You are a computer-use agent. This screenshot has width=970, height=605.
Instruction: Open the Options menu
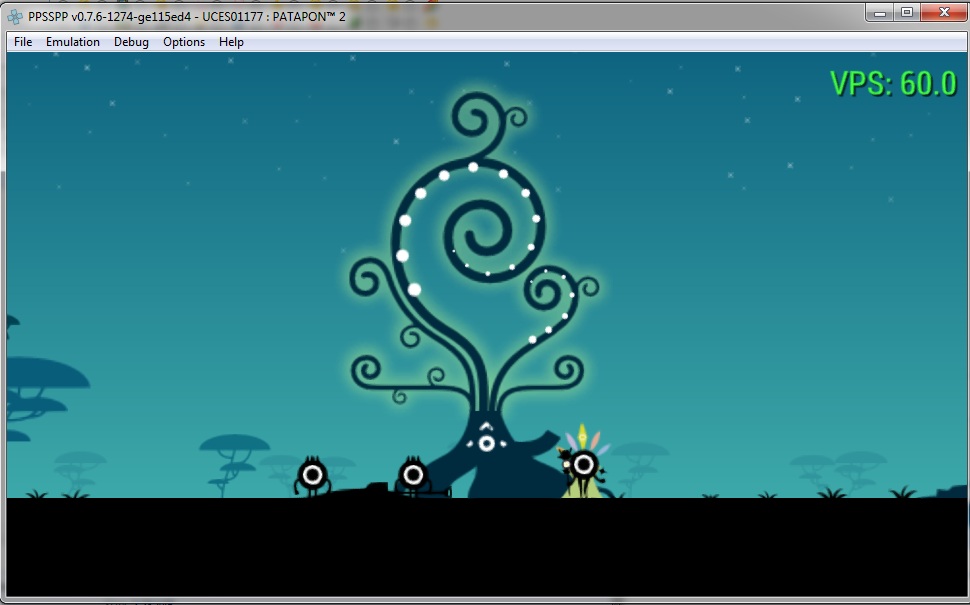(184, 42)
